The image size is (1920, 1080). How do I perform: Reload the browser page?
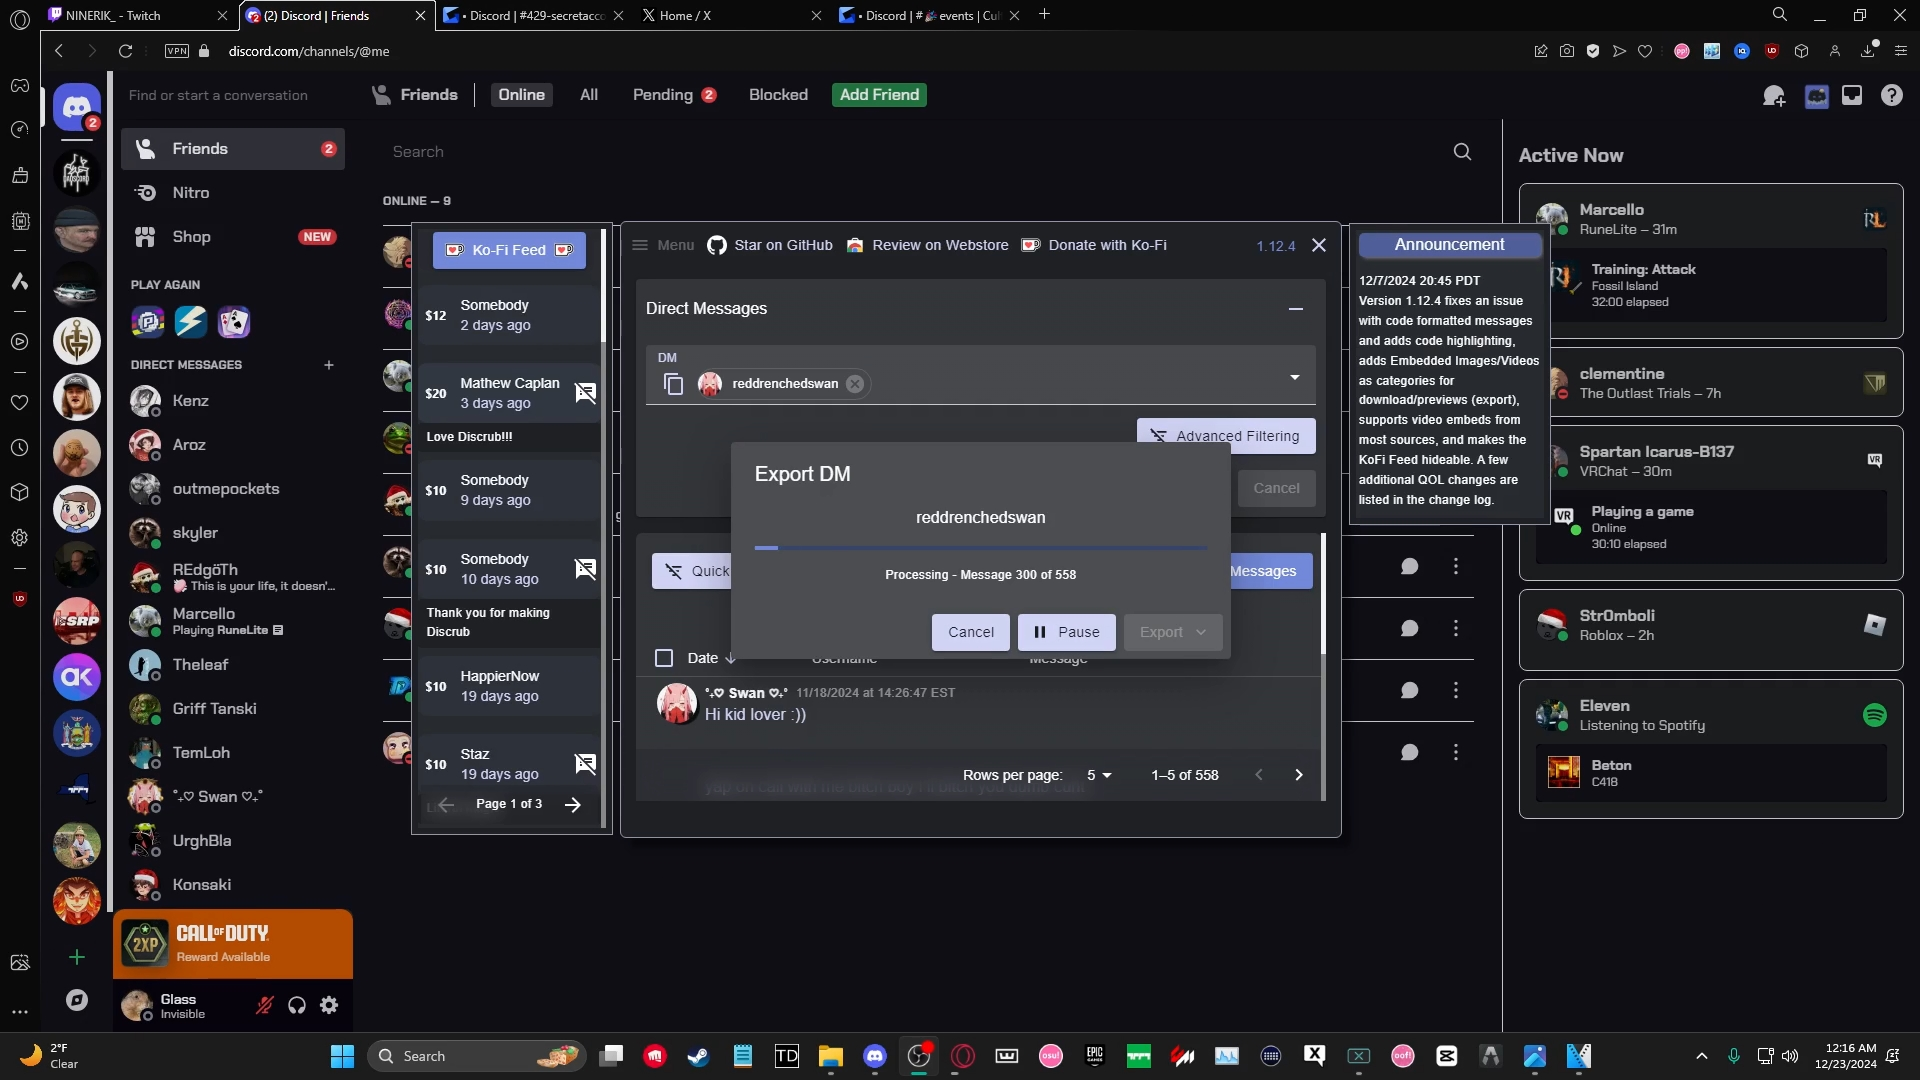tap(125, 51)
